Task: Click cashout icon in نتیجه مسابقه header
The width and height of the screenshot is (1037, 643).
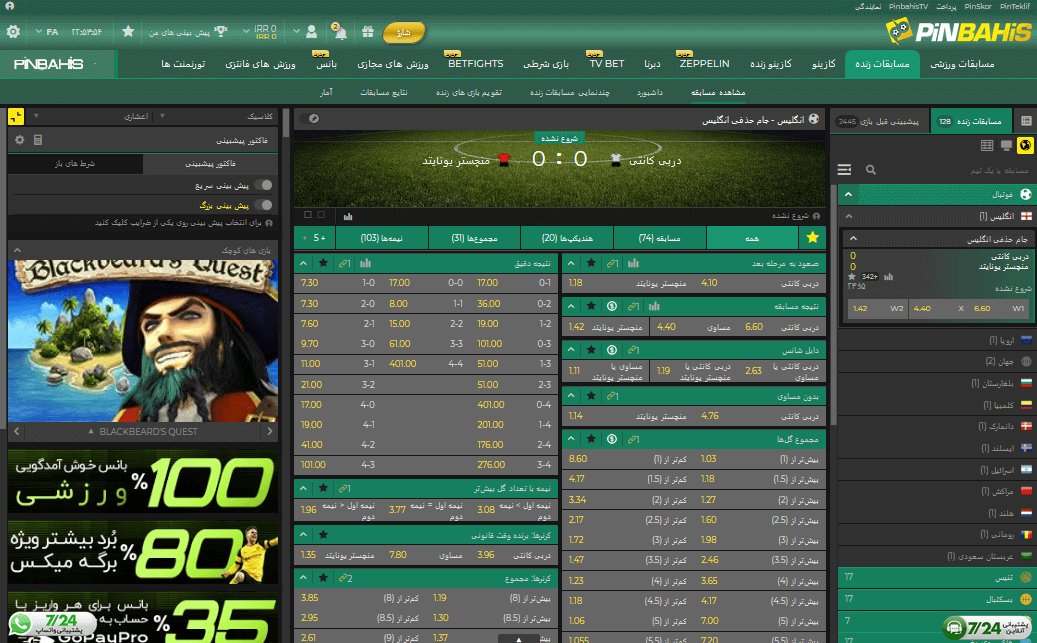Action: 612,306
